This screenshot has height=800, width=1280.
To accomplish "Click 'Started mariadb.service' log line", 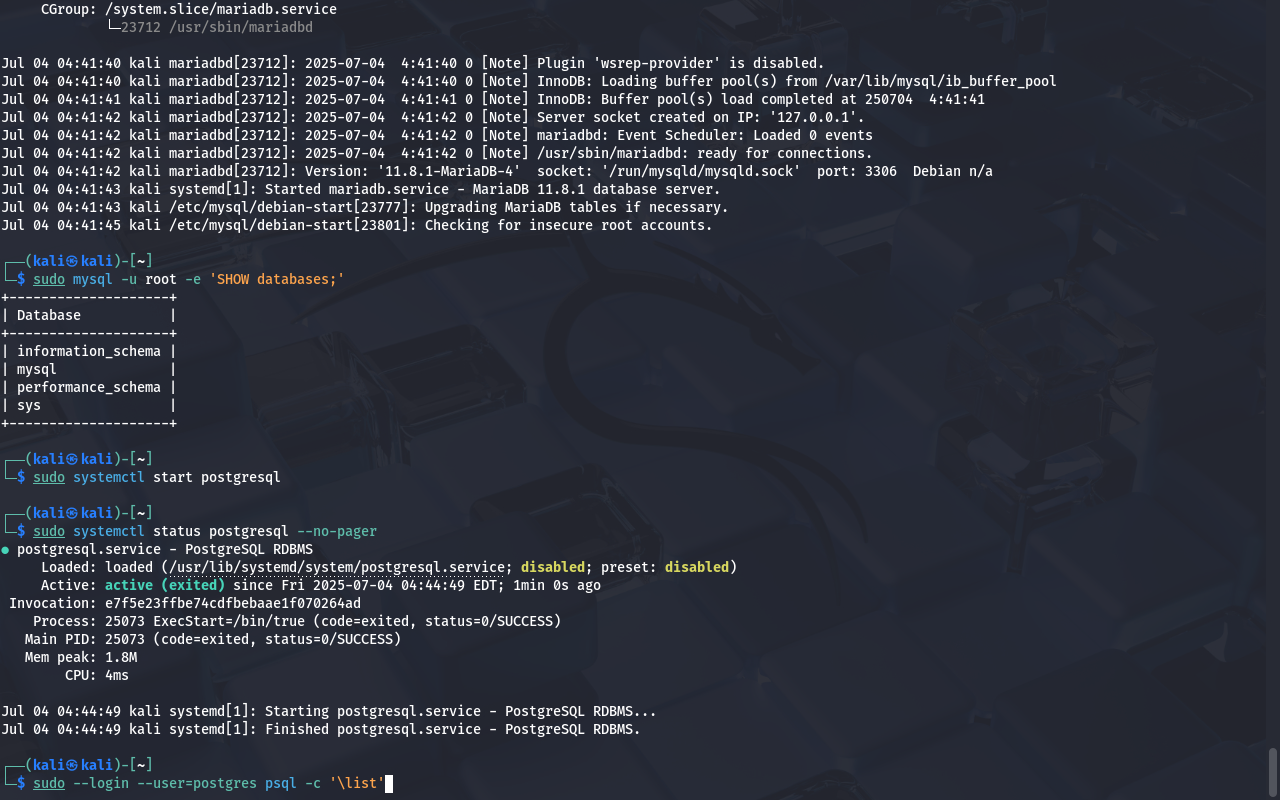I will 361,189.
